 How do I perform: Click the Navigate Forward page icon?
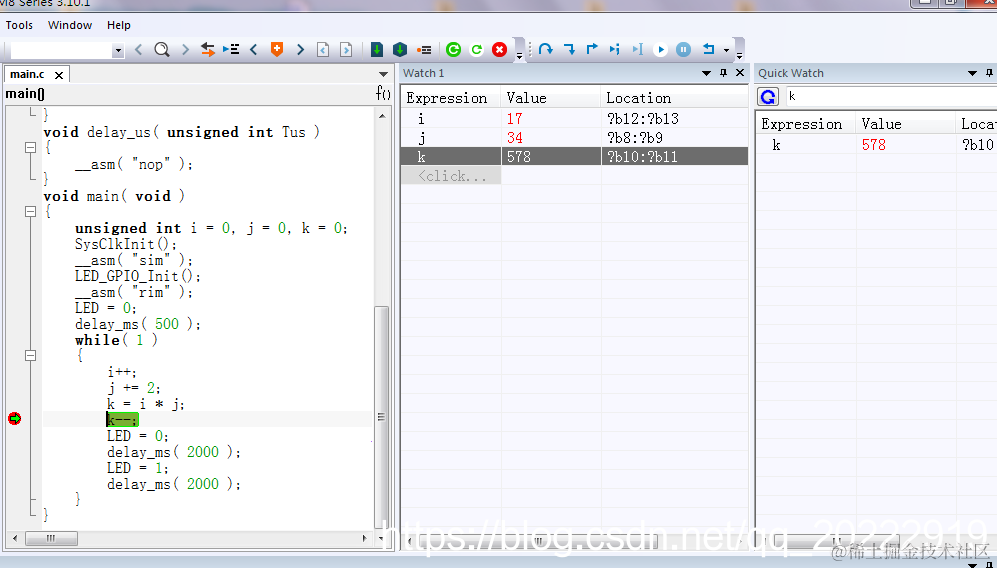tap(346, 50)
